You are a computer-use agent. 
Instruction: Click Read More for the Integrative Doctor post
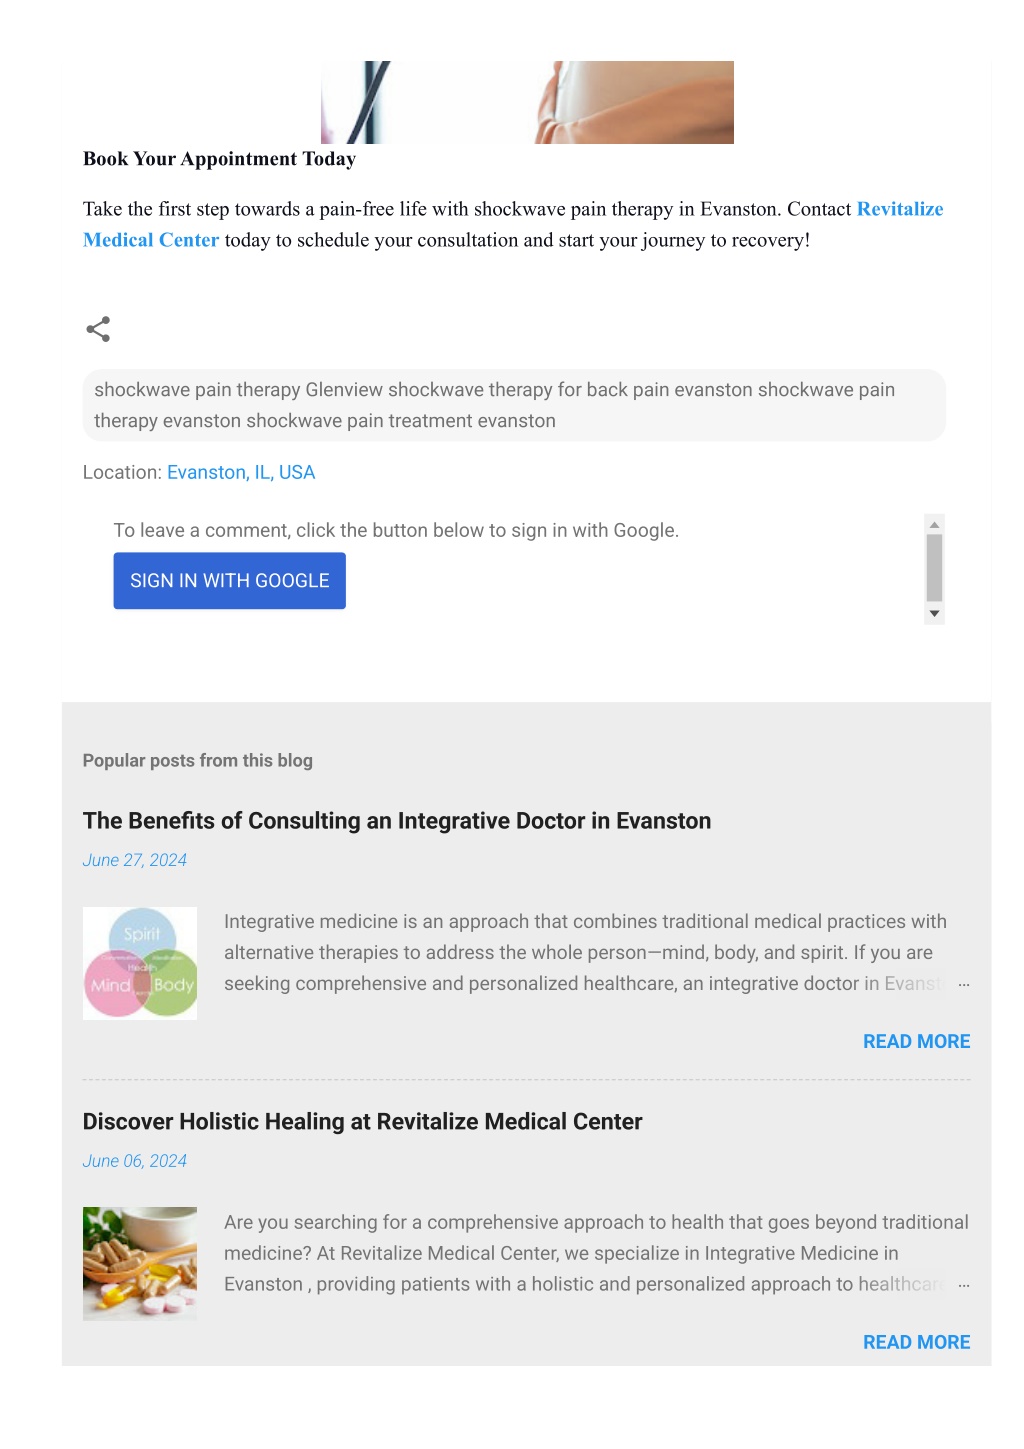[x=916, y=1041]
